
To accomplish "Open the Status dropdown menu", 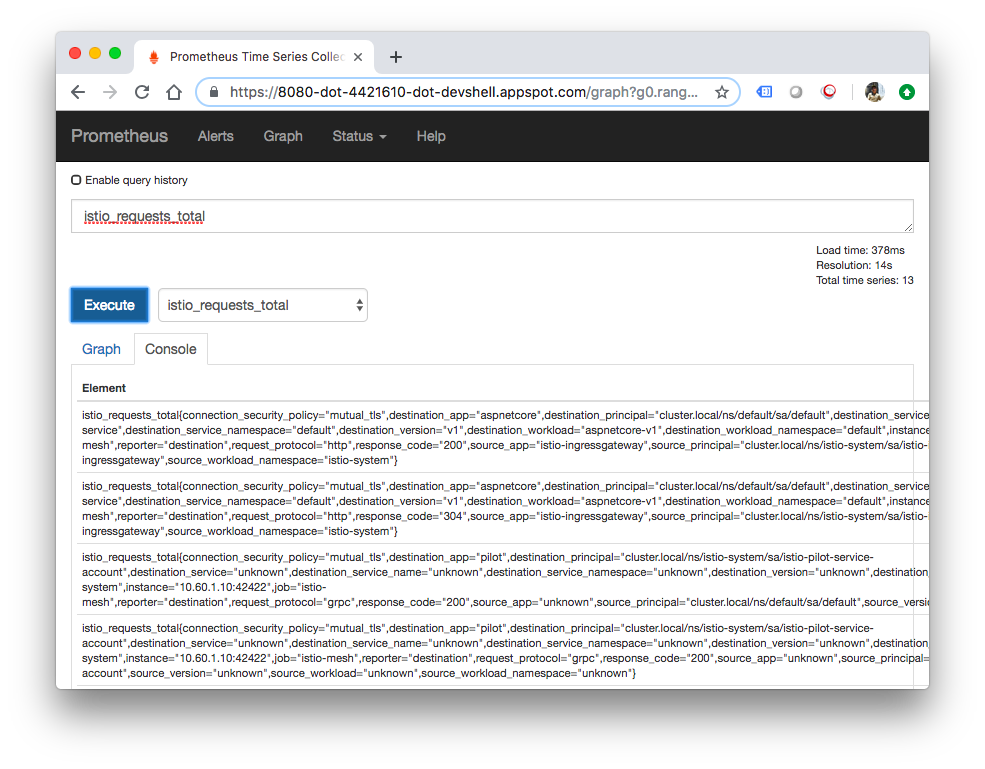I will click(x=359, y=136).
